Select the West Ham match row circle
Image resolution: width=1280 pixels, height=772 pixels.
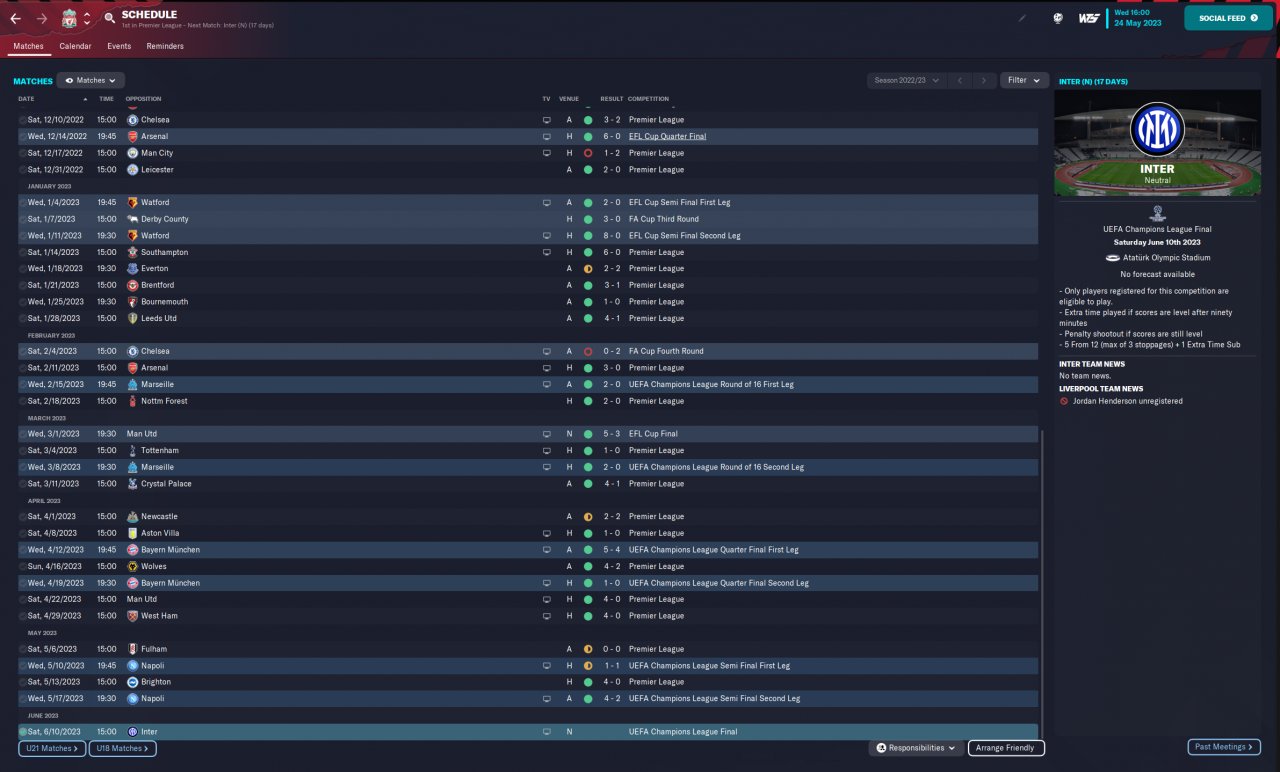[23, 616]
